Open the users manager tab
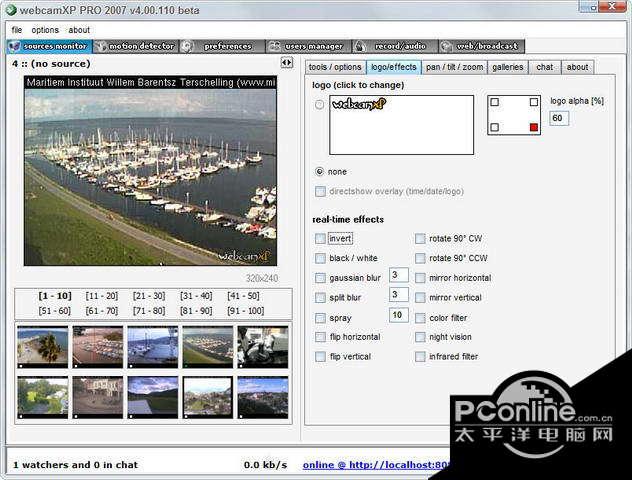Image resolution: width=632 pixels, height=480 pixels. point(308,46)
